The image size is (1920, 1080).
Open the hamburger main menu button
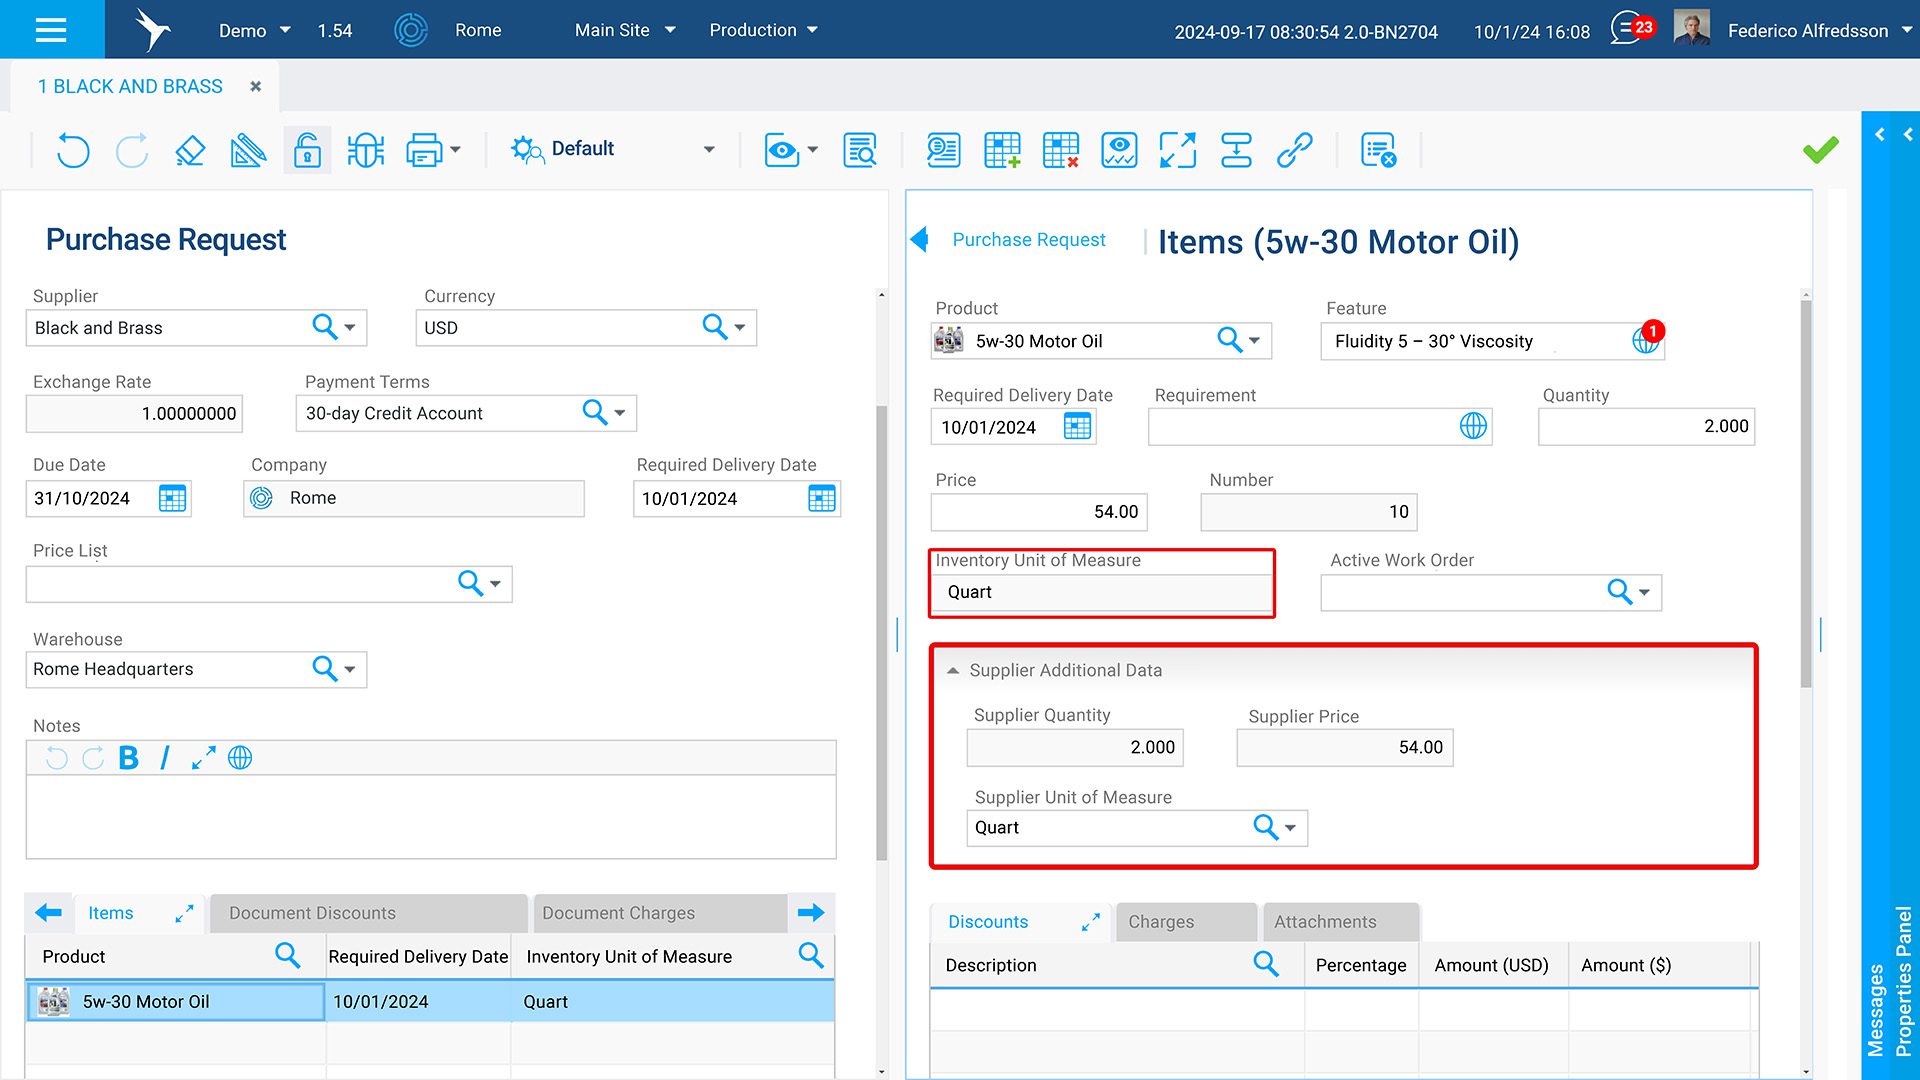tap(51, 29)
